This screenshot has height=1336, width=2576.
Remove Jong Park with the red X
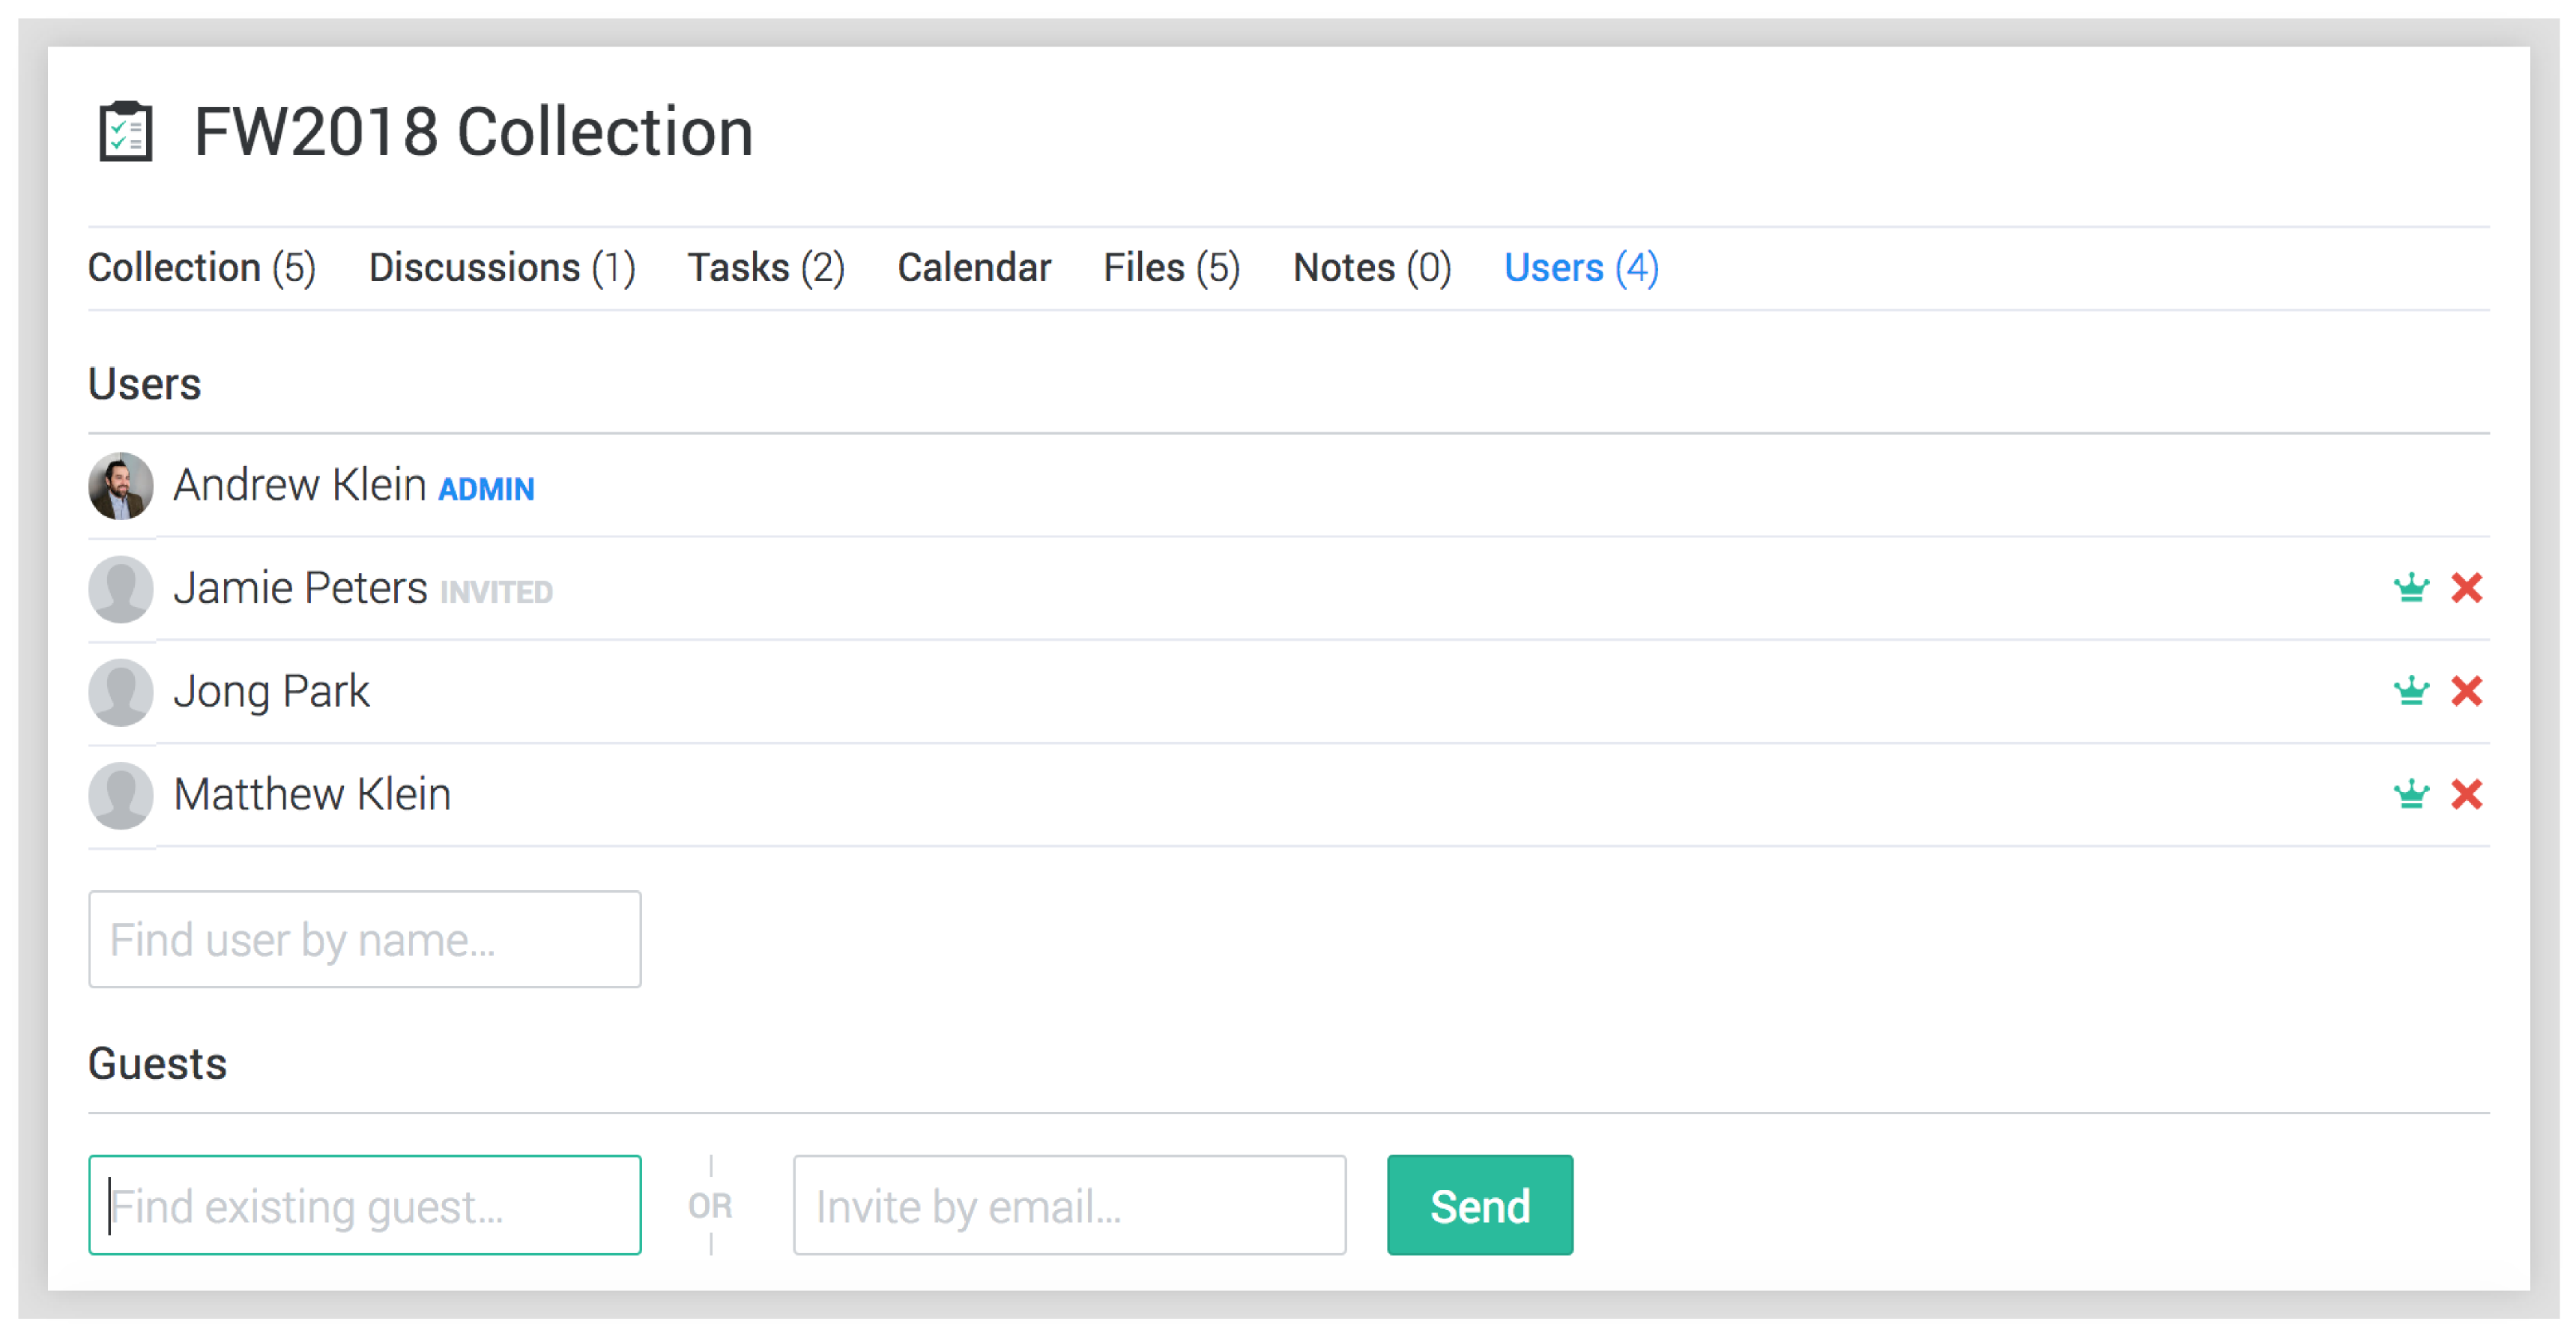coord(2467,691)
